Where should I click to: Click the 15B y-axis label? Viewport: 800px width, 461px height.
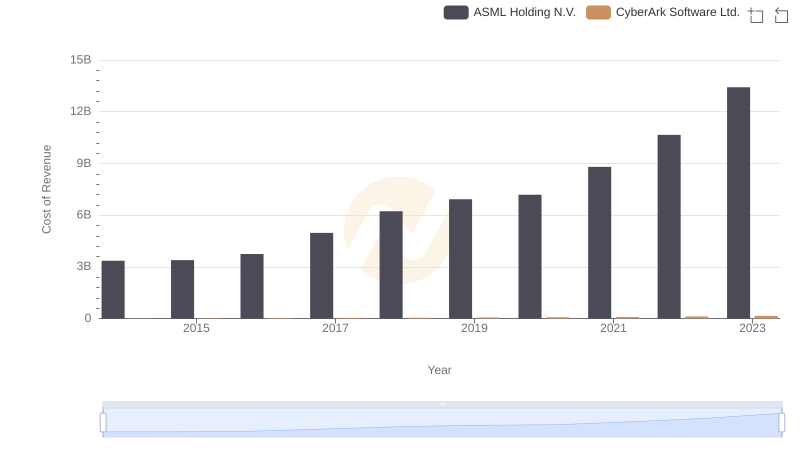tap(80, 60)
